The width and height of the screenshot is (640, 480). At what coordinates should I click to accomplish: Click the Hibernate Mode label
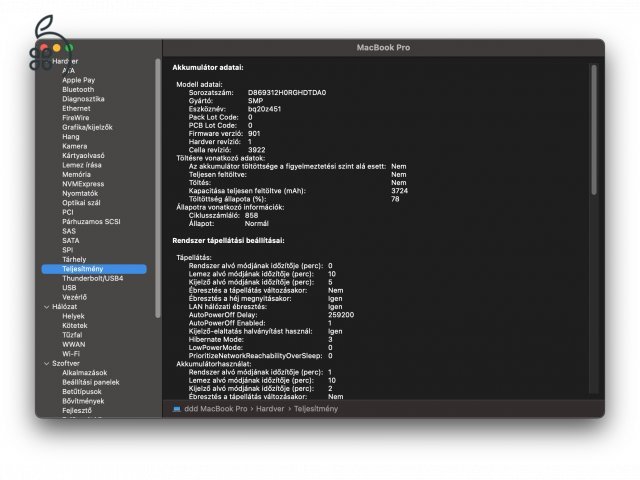[x=216, y=339]
